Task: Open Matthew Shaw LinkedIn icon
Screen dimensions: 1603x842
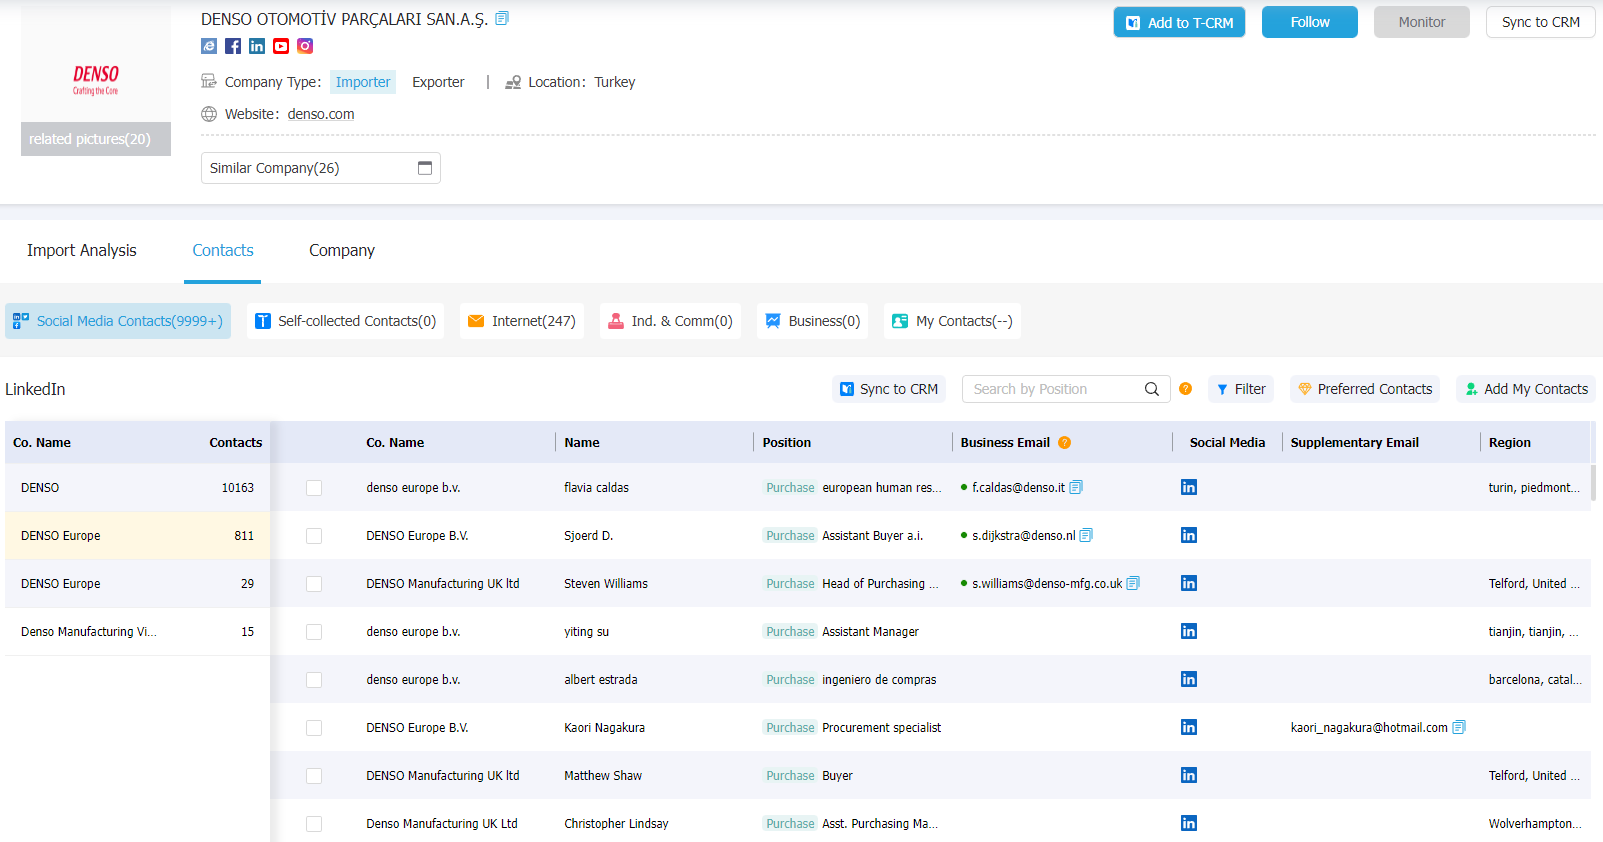Action: click(1189, 775)
